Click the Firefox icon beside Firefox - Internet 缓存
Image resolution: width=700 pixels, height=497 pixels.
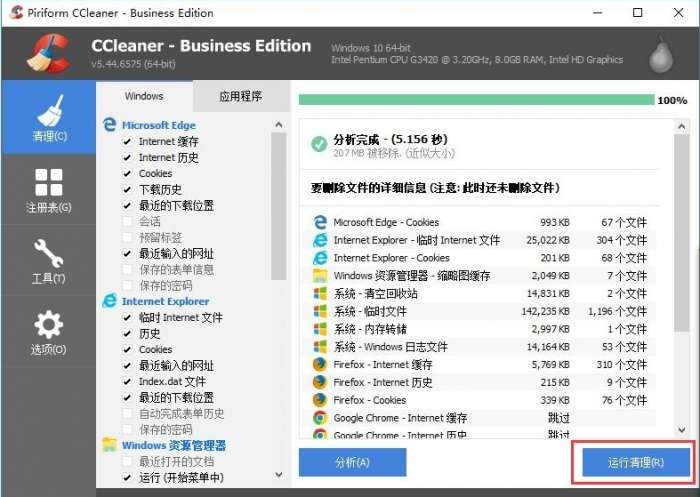click(320, 364)
